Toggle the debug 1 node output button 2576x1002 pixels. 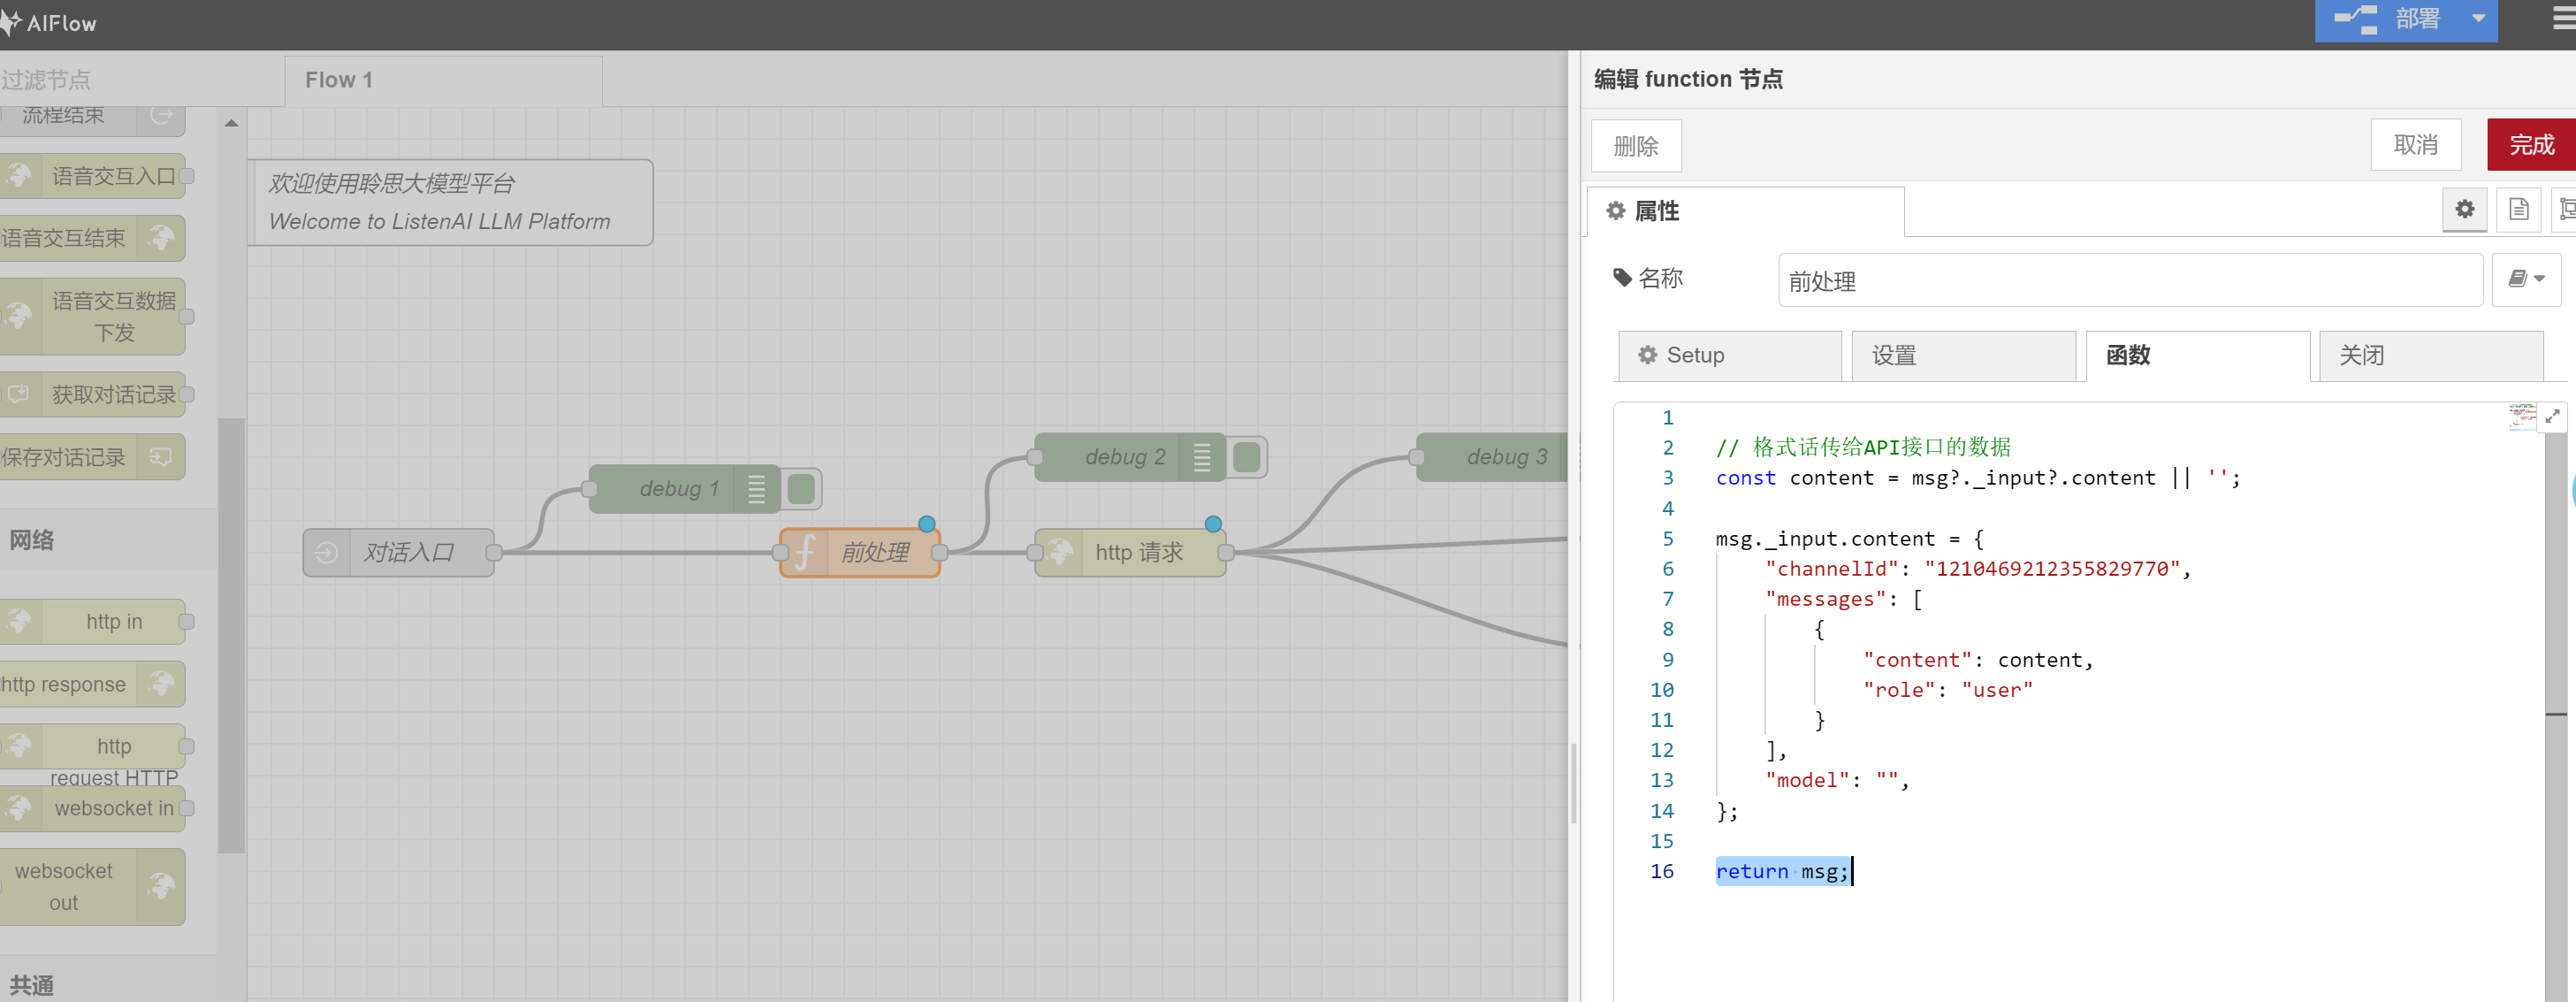pos(801,488)
